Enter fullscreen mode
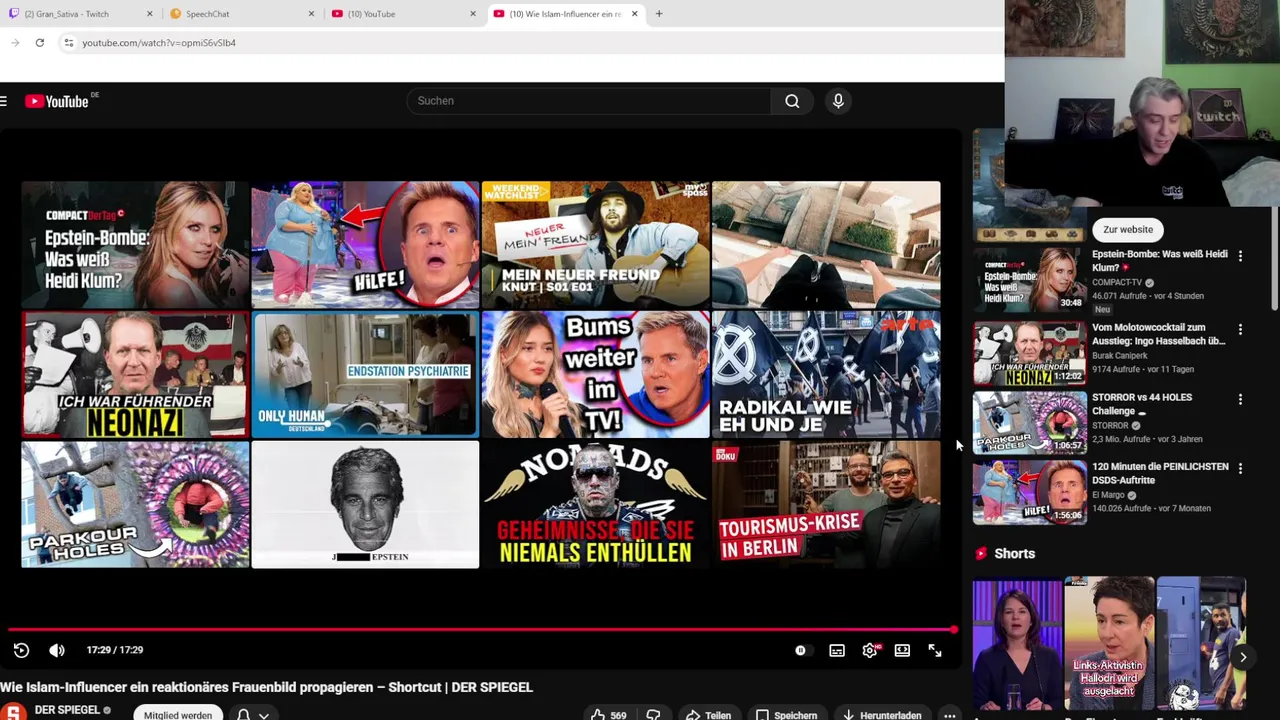 point(935,650)
